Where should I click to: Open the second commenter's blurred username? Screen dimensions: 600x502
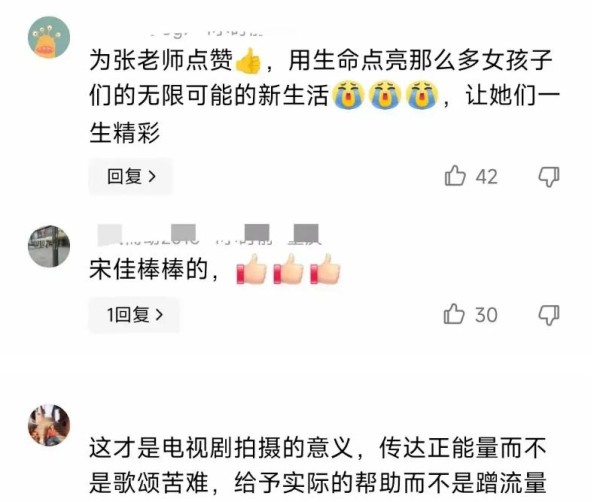tap(209, 234)
